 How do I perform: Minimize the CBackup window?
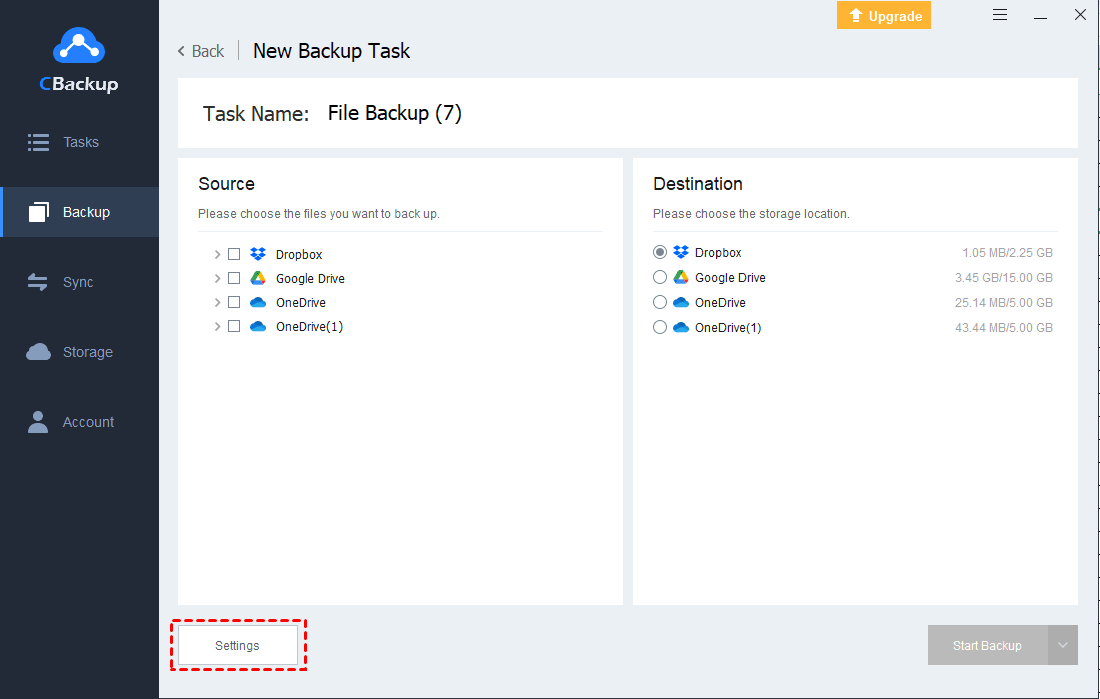click(1040, 17)
